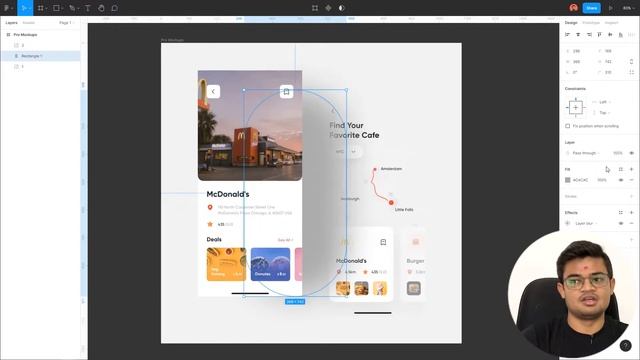The height and width of the screenshot is (360, 640).
Task: Toggle fill visibility eye
Action: coord(621,180)
